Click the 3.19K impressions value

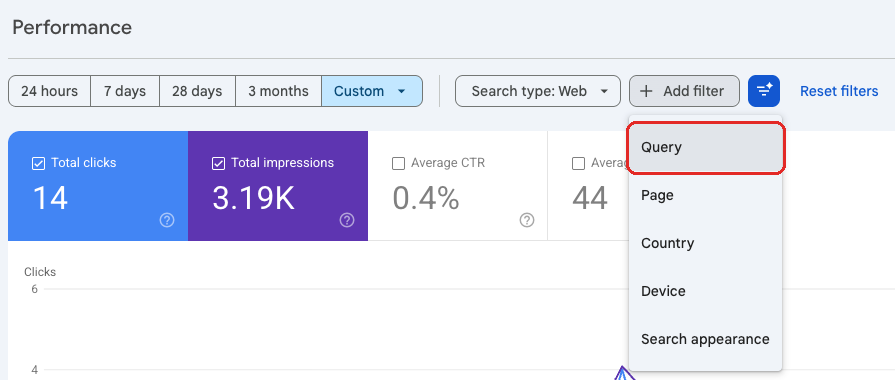(x=253, y=199)
